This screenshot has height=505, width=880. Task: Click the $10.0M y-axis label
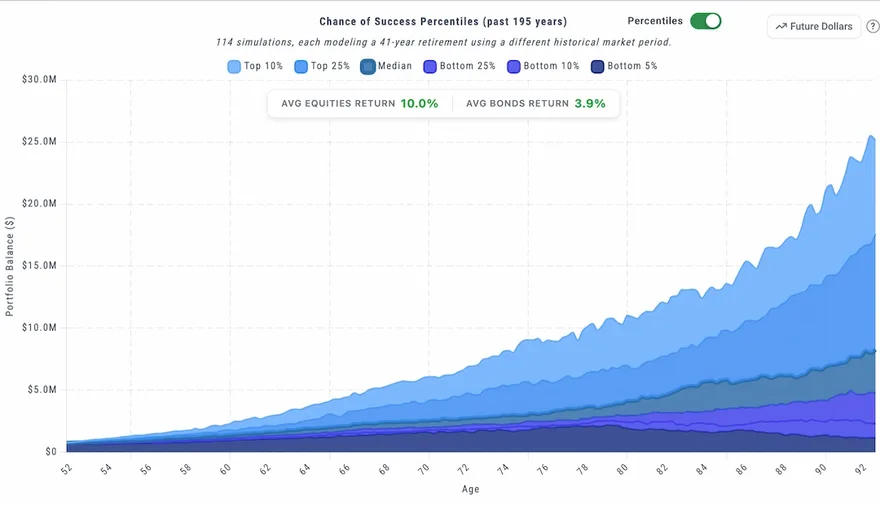click(39, 327)
